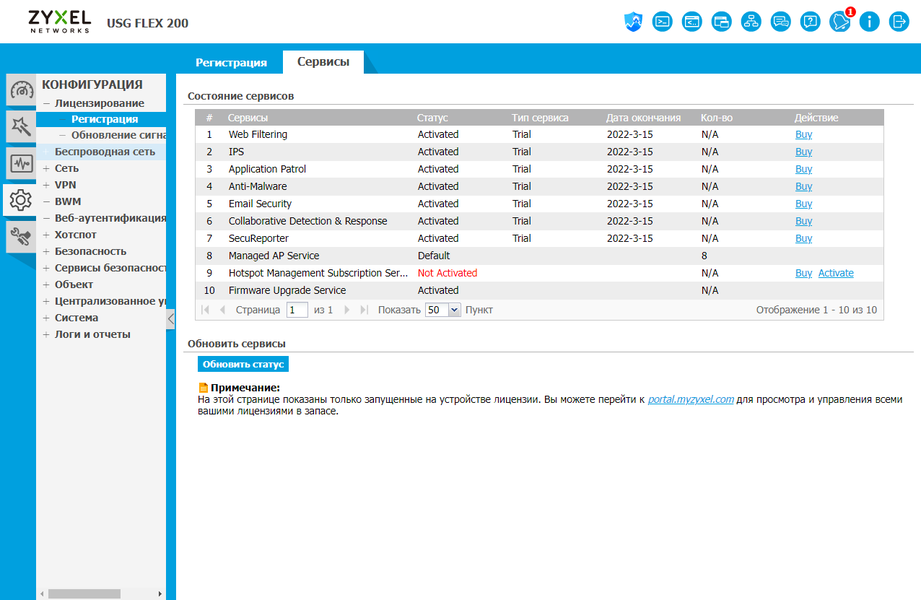Click the logout icon at top right
This screenshot has height=600, width=921.
[x=899, y=22]
